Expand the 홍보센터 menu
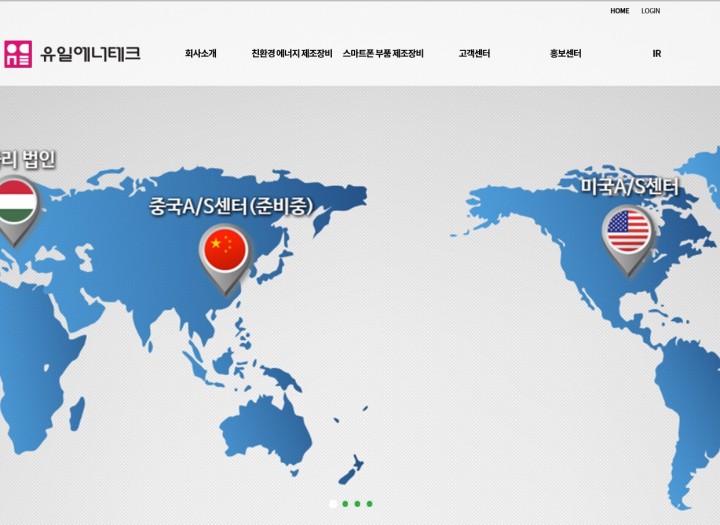This screenshot has height=525, width=720. pyautogui.click(x=565, y=54)
